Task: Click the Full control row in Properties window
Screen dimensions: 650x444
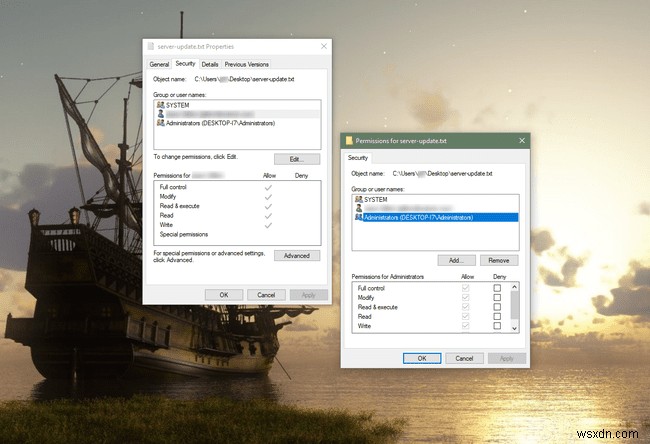Action: point(238,187)
